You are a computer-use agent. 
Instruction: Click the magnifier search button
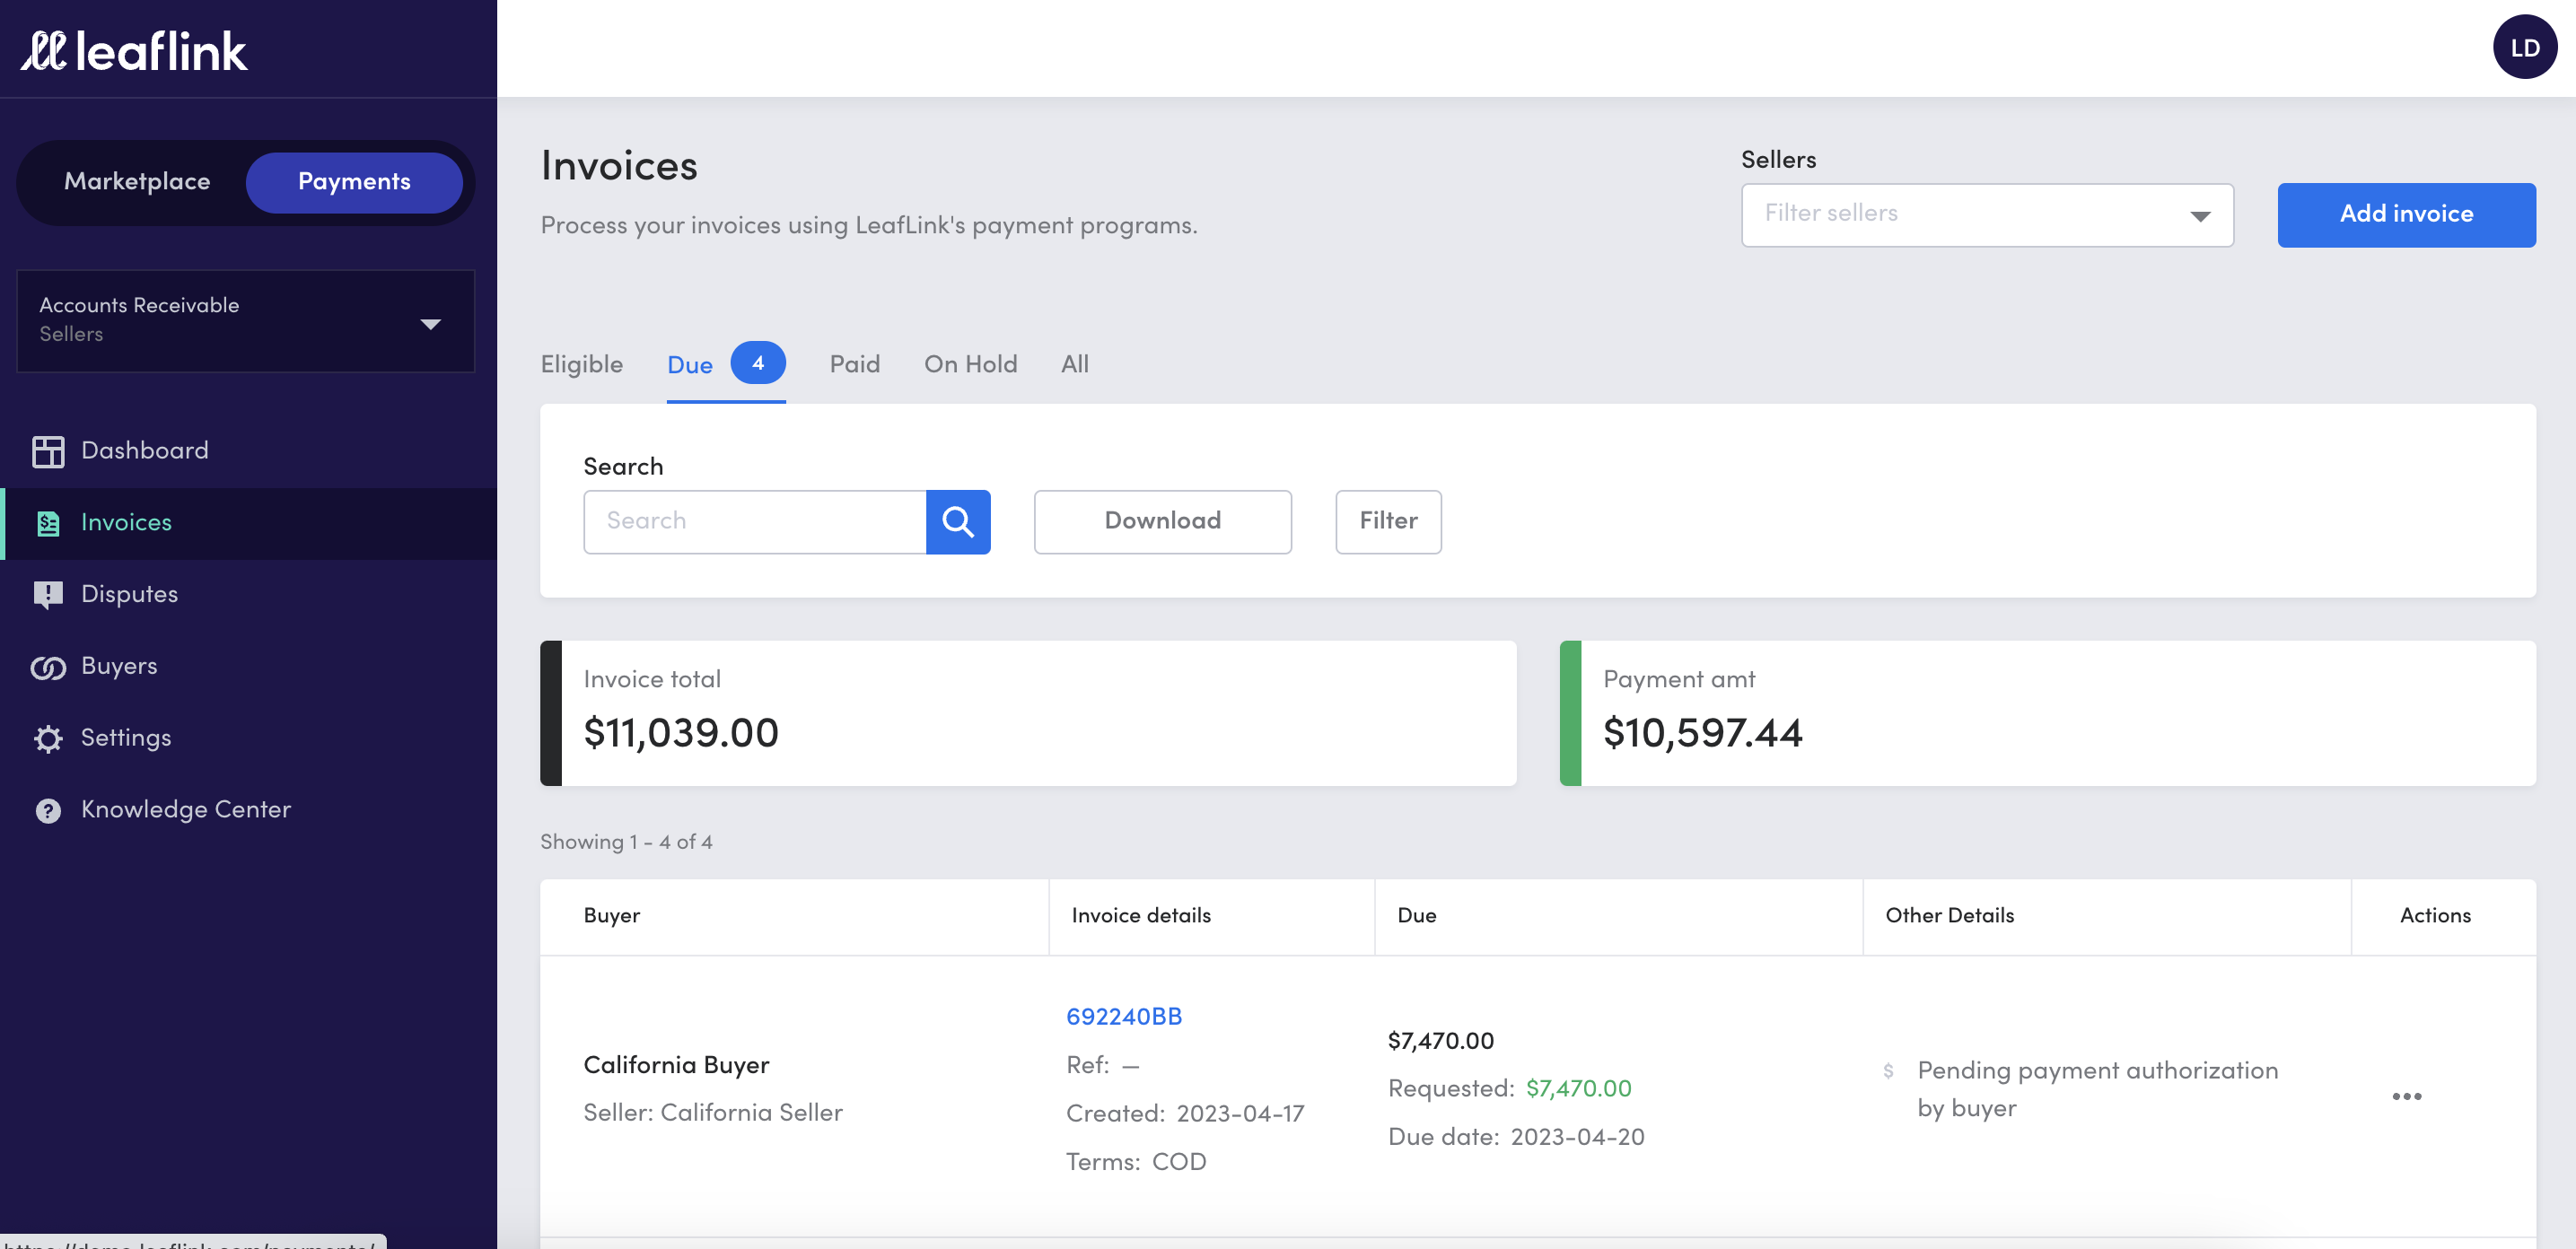(x=957, y=522)
